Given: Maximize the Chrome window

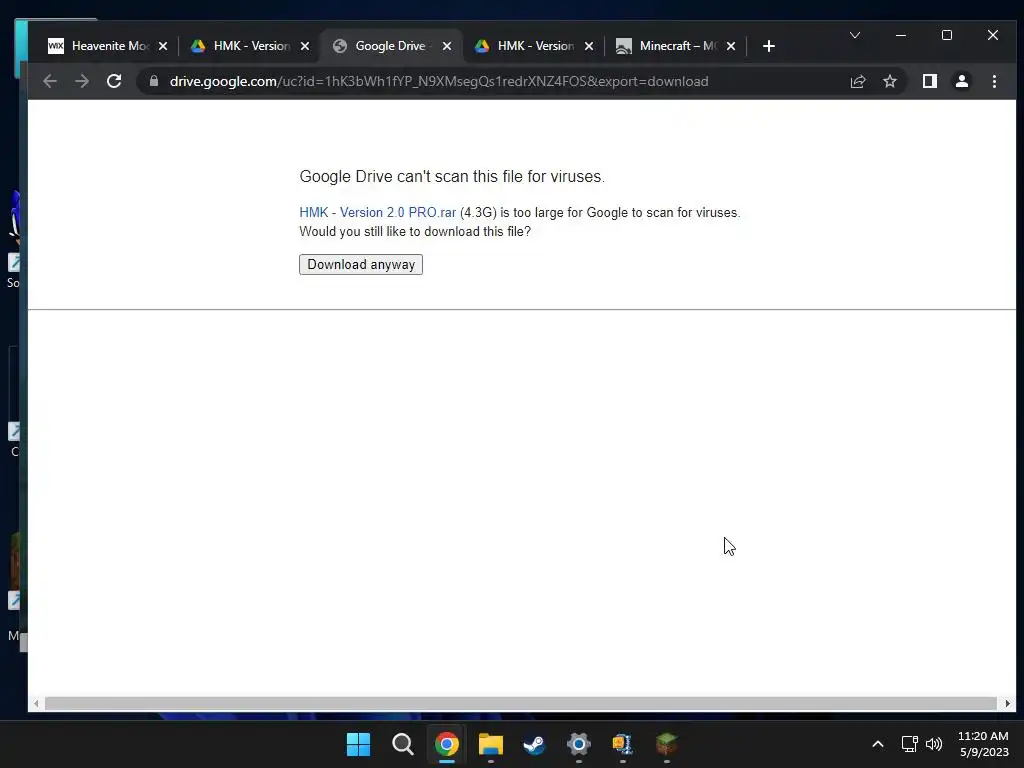Looking at the screenshot, I should [947, 35].
